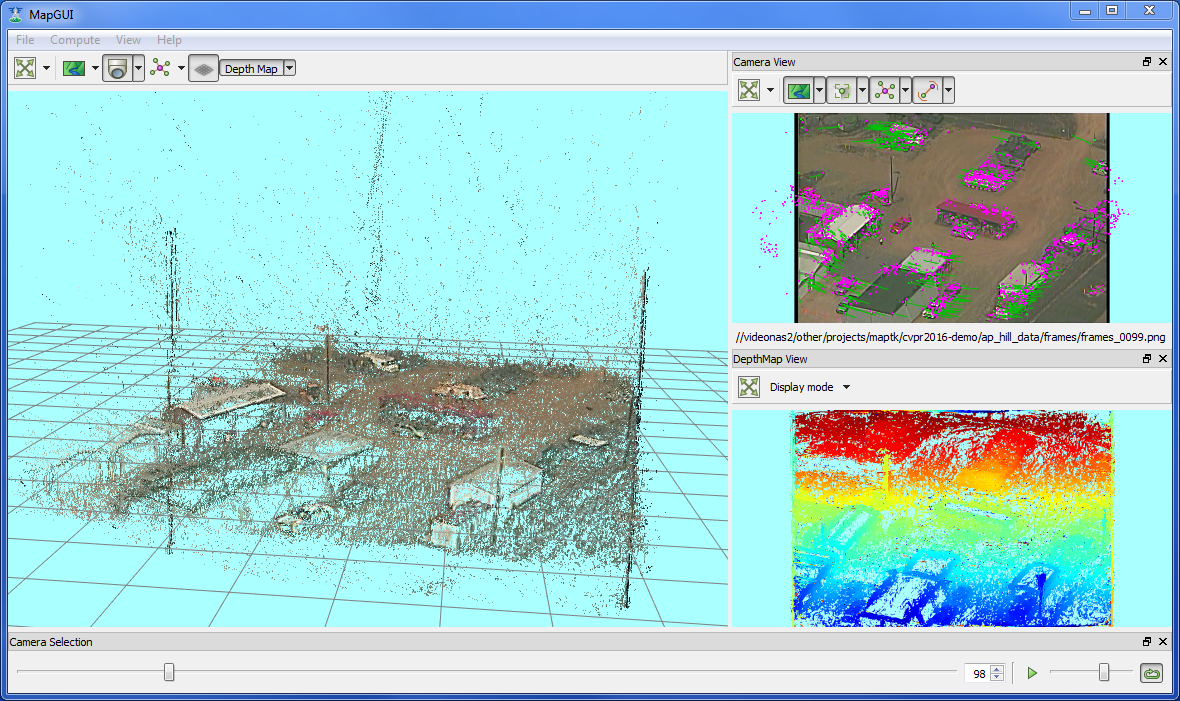Open landmark options arrow in the main toolbar

(x=181, y=69)
